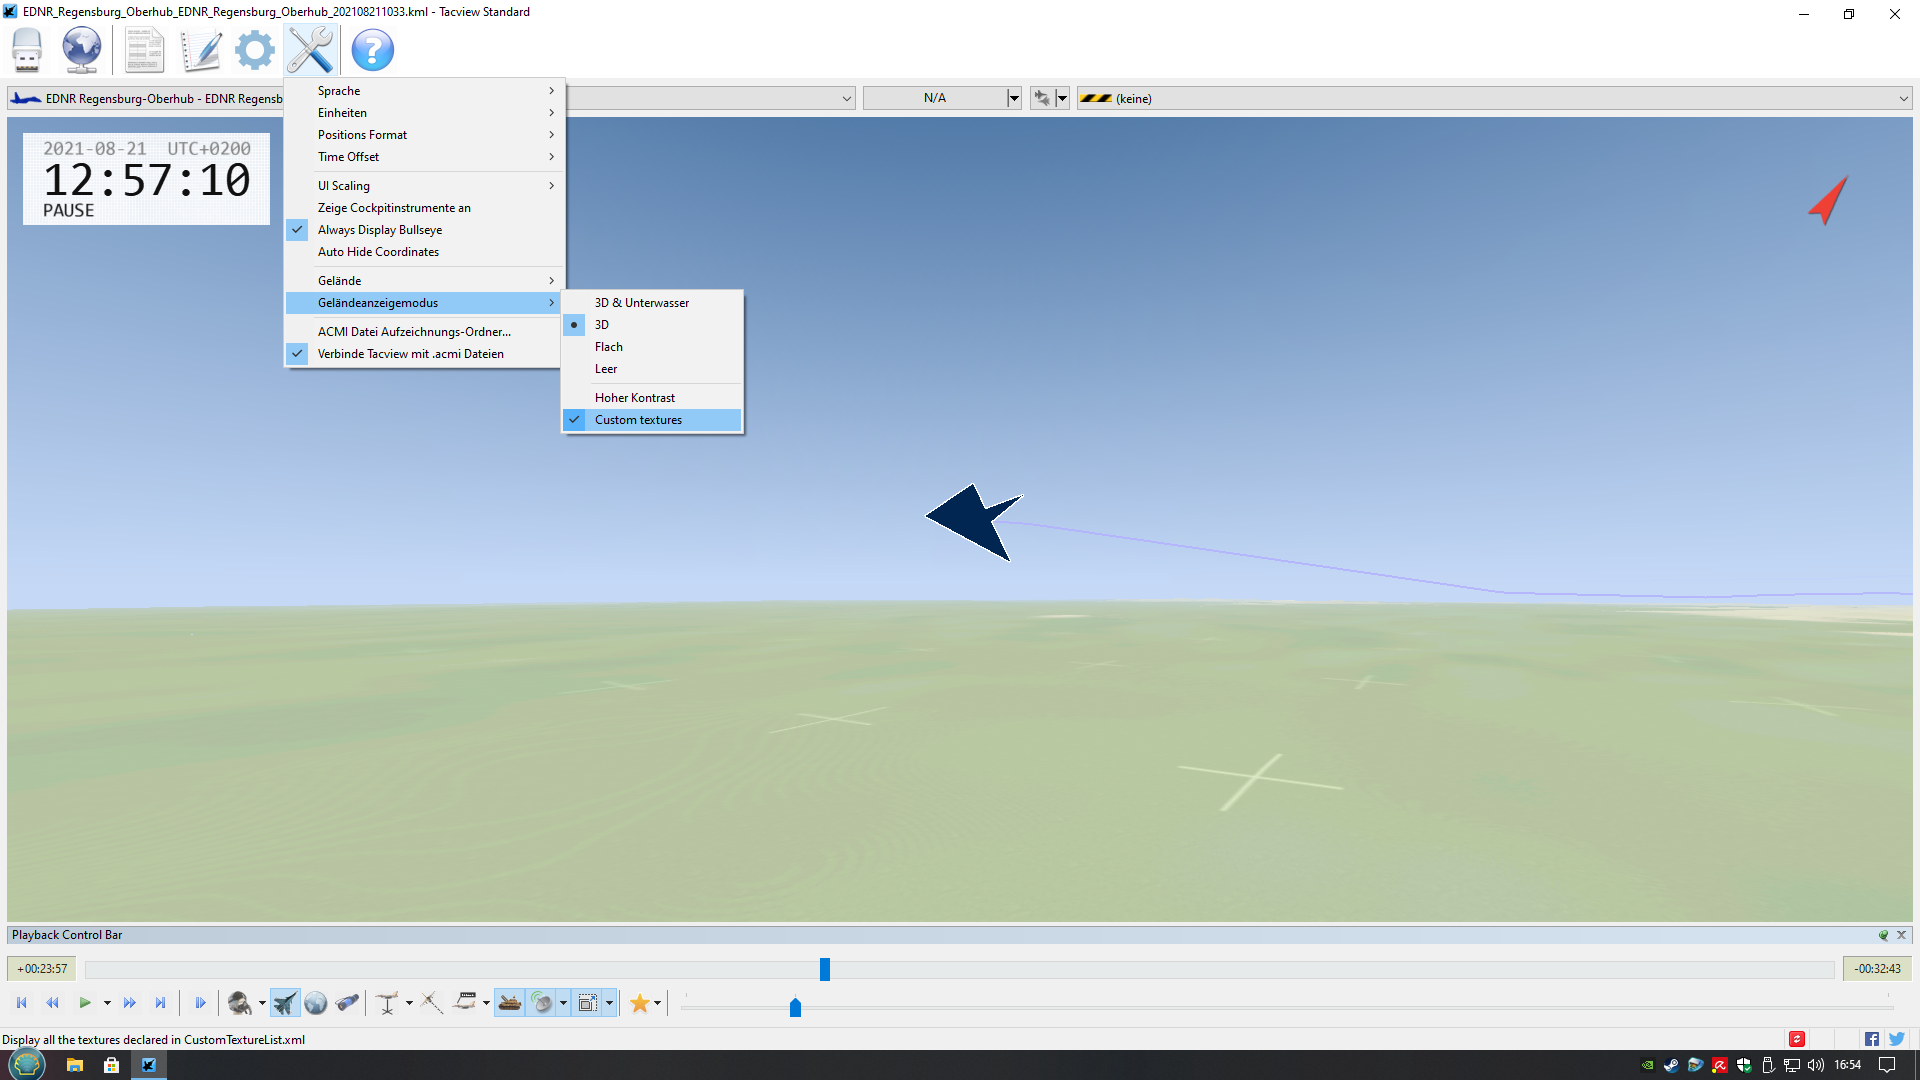Open dropdown arrow next to pilot helmet

click(262, 1003)
